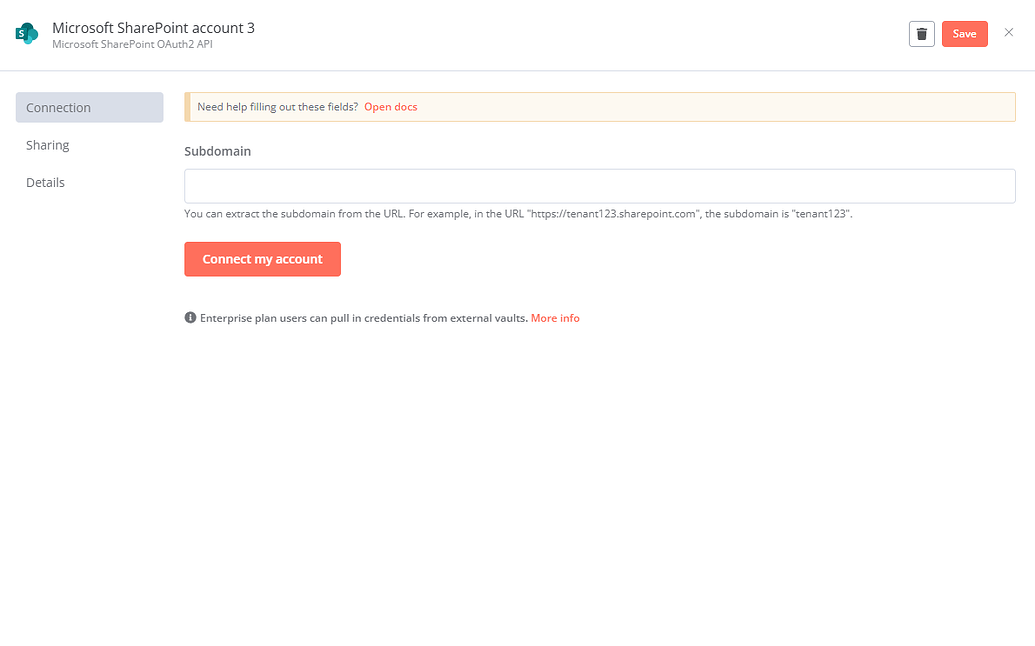
Task: Open the Details tab
Action: tap(45, 182)
